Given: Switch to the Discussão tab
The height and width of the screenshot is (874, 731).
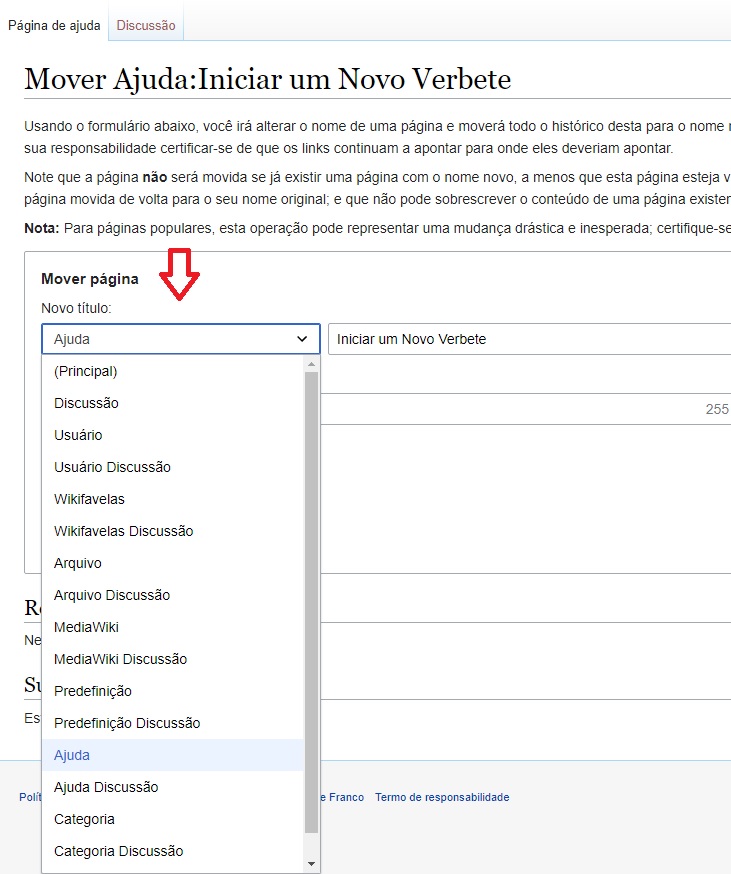Looking at the screenshot, I should (x=146, y=25).
